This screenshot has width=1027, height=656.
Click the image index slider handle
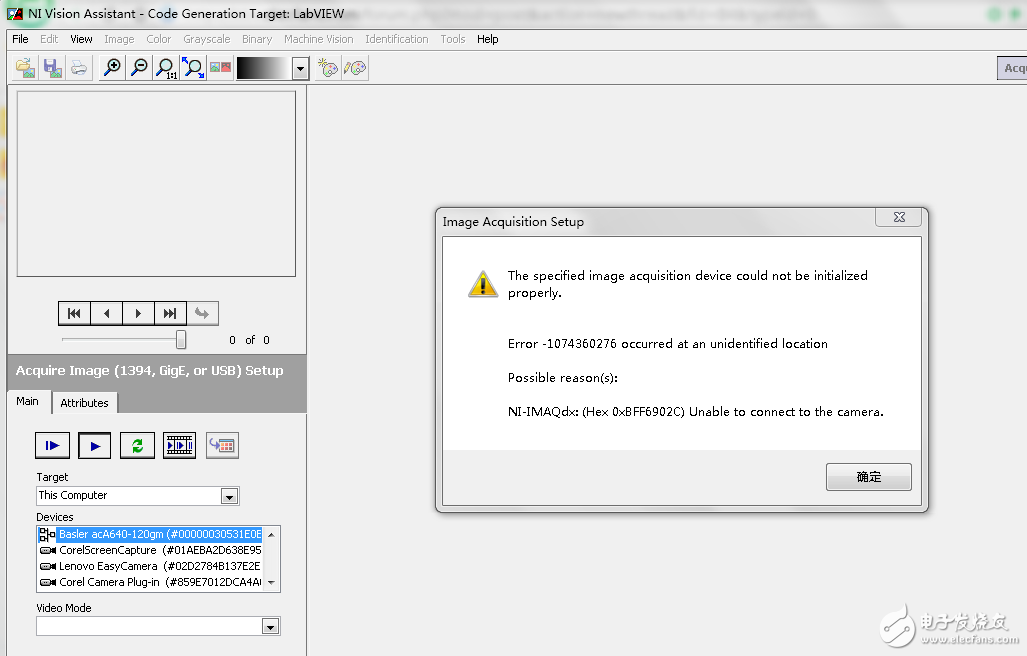tap(181, 339)
